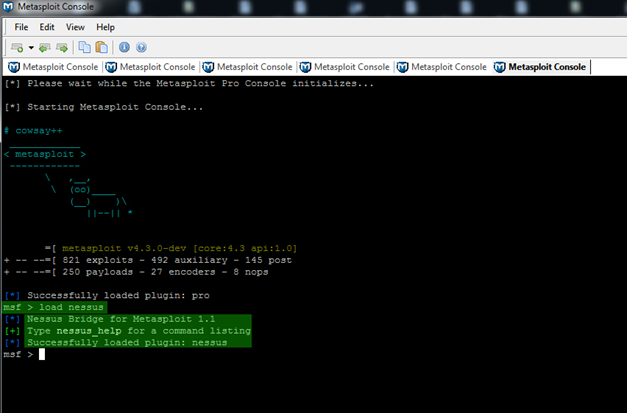This screenshot has height=413, width=627.
Task: Go to previous console with left green arrow icon
Action: (44, 48)
